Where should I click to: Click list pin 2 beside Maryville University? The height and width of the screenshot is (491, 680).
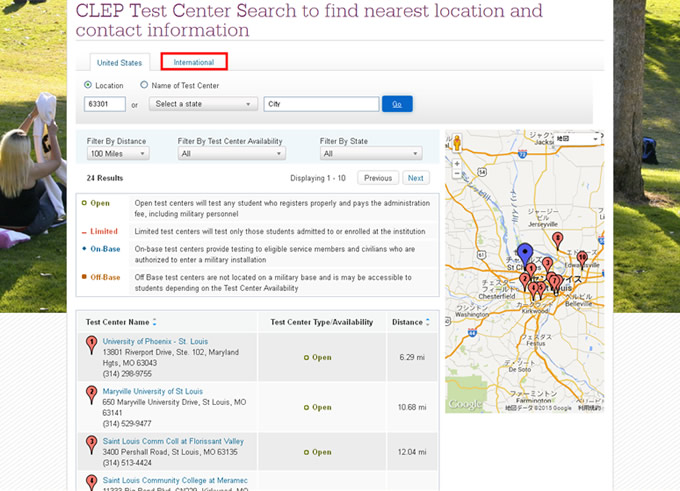coord(91,395)
